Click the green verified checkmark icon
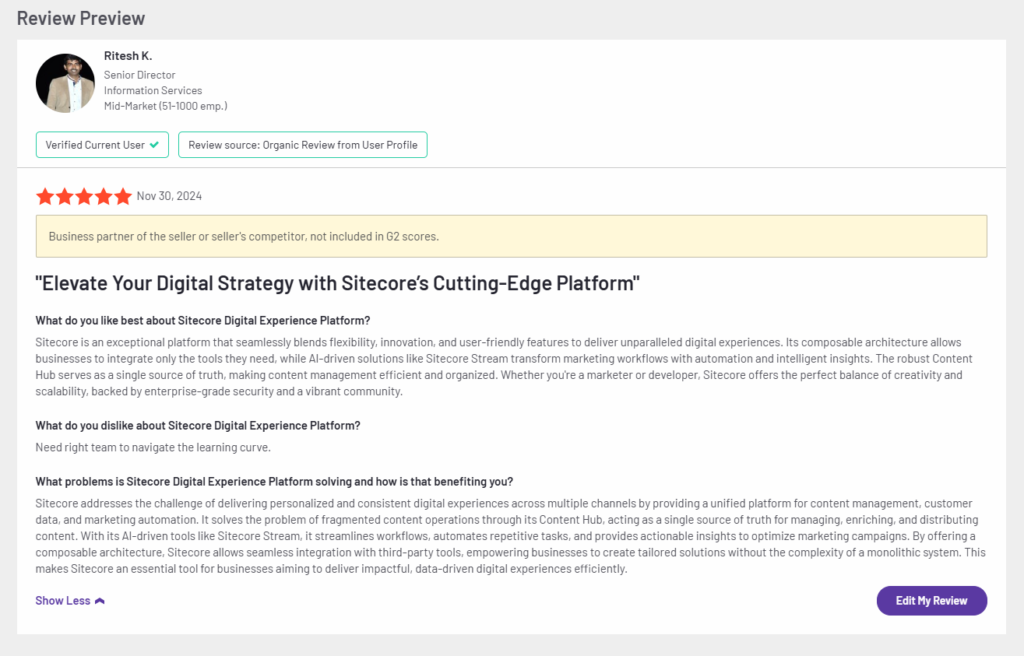Screen dimensions: 1024x656 click(x=154, y=145)
